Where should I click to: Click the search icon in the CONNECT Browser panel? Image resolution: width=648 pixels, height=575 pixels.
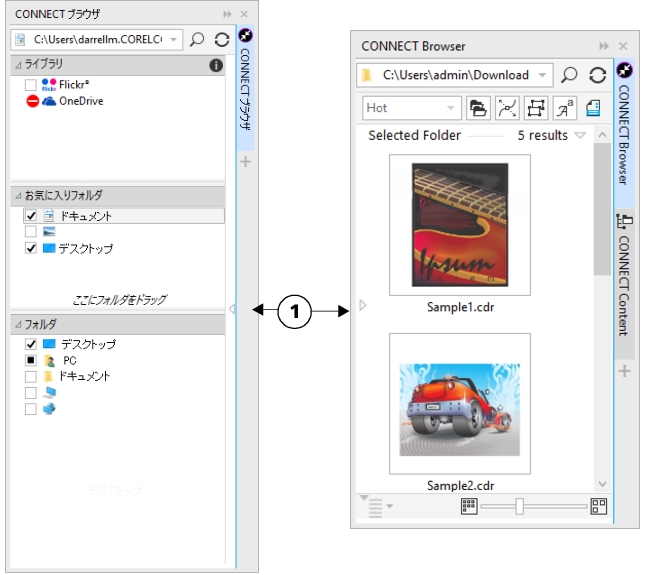pos(569,75)
